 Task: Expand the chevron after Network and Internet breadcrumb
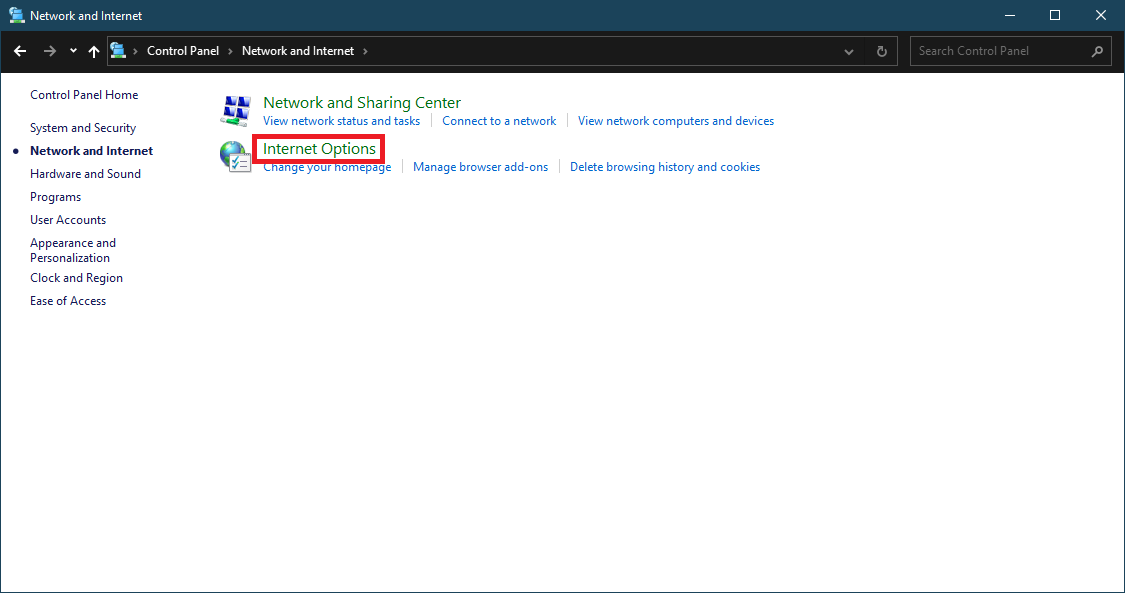(x=368, y=50)
